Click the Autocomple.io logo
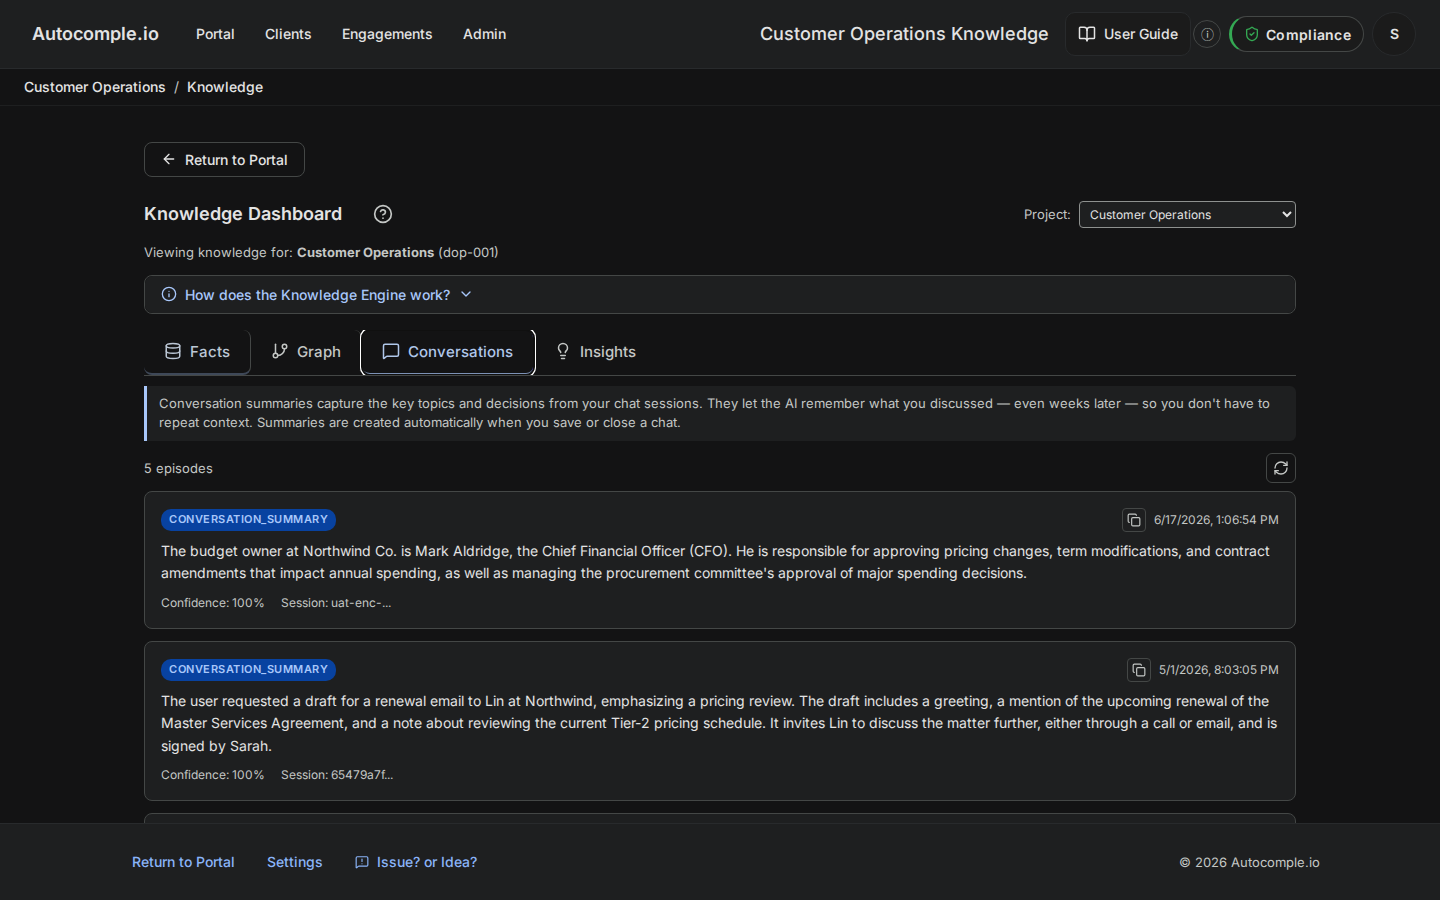 [x=95, y=34]
